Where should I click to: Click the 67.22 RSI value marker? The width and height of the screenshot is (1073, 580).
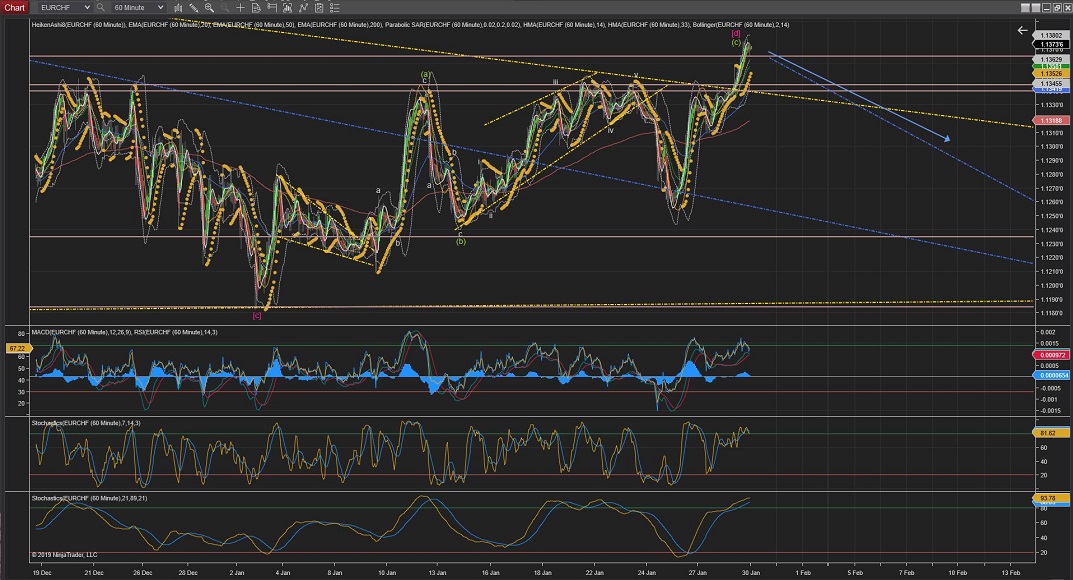[x=15, y=349]
